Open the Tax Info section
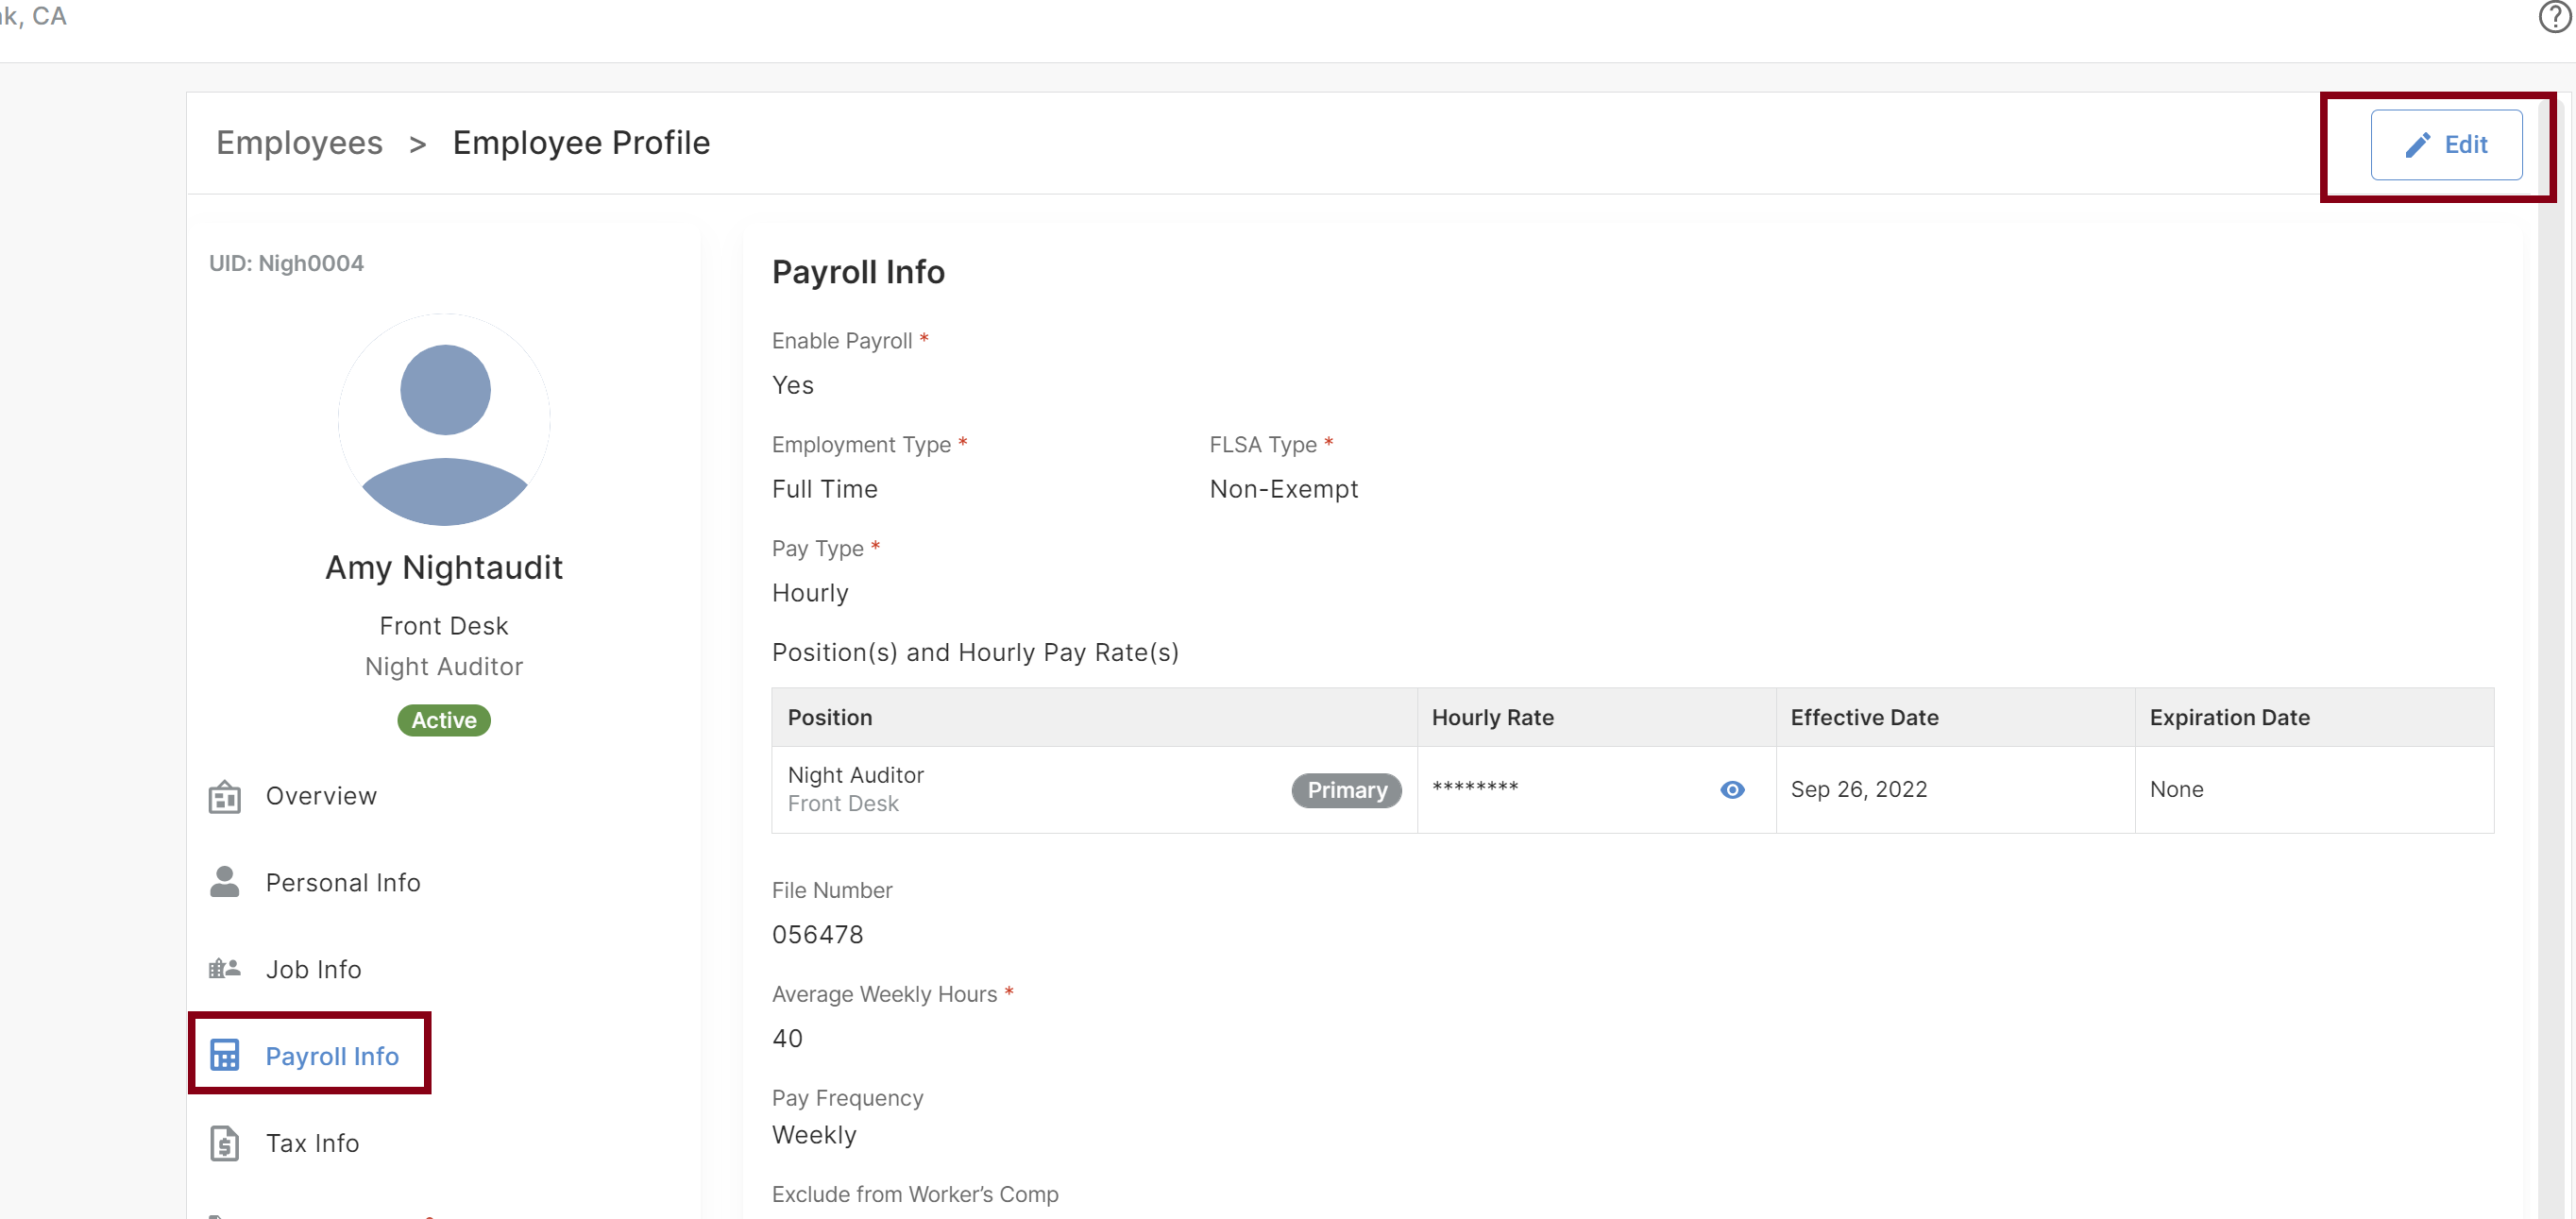 click(312, 1143)
